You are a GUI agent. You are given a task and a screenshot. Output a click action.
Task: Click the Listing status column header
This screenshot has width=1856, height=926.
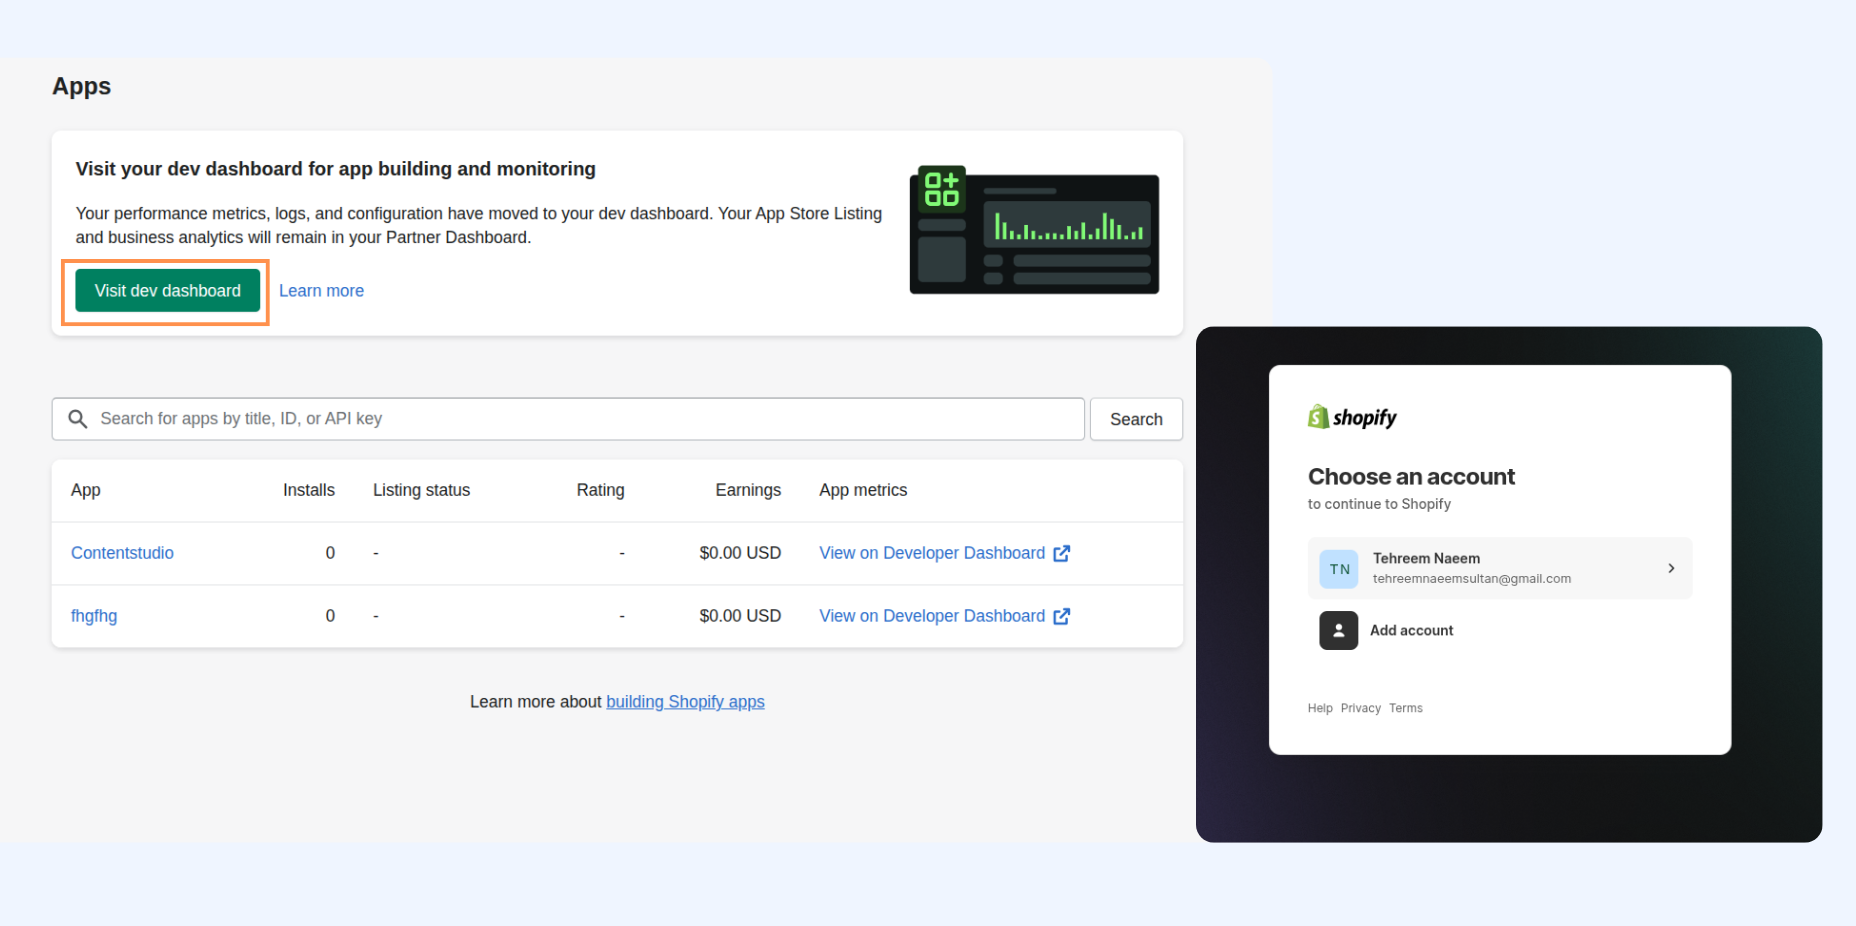tap(421, 490)
